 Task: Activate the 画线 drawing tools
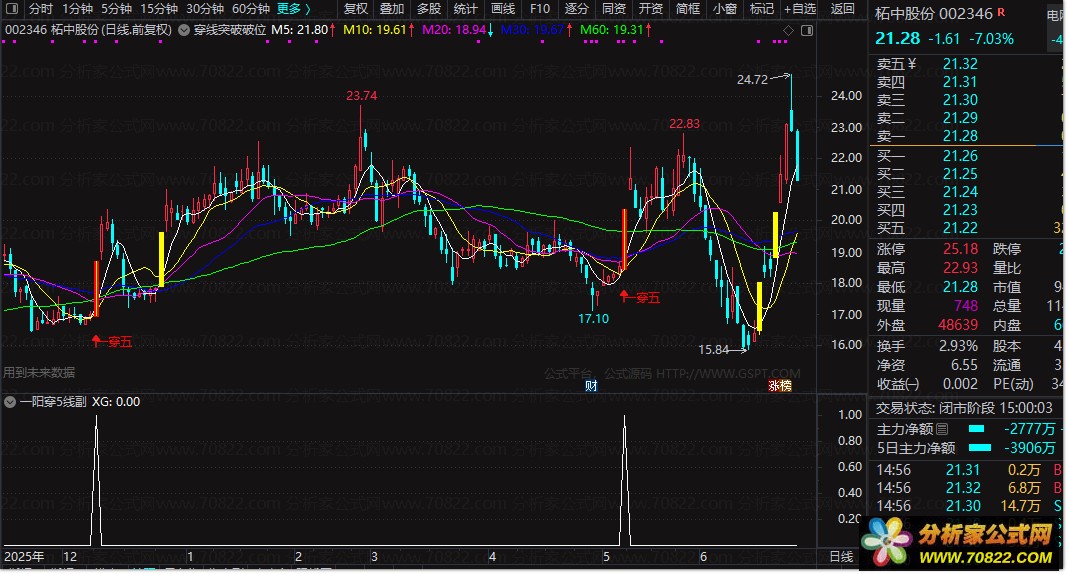click(503, 9)
